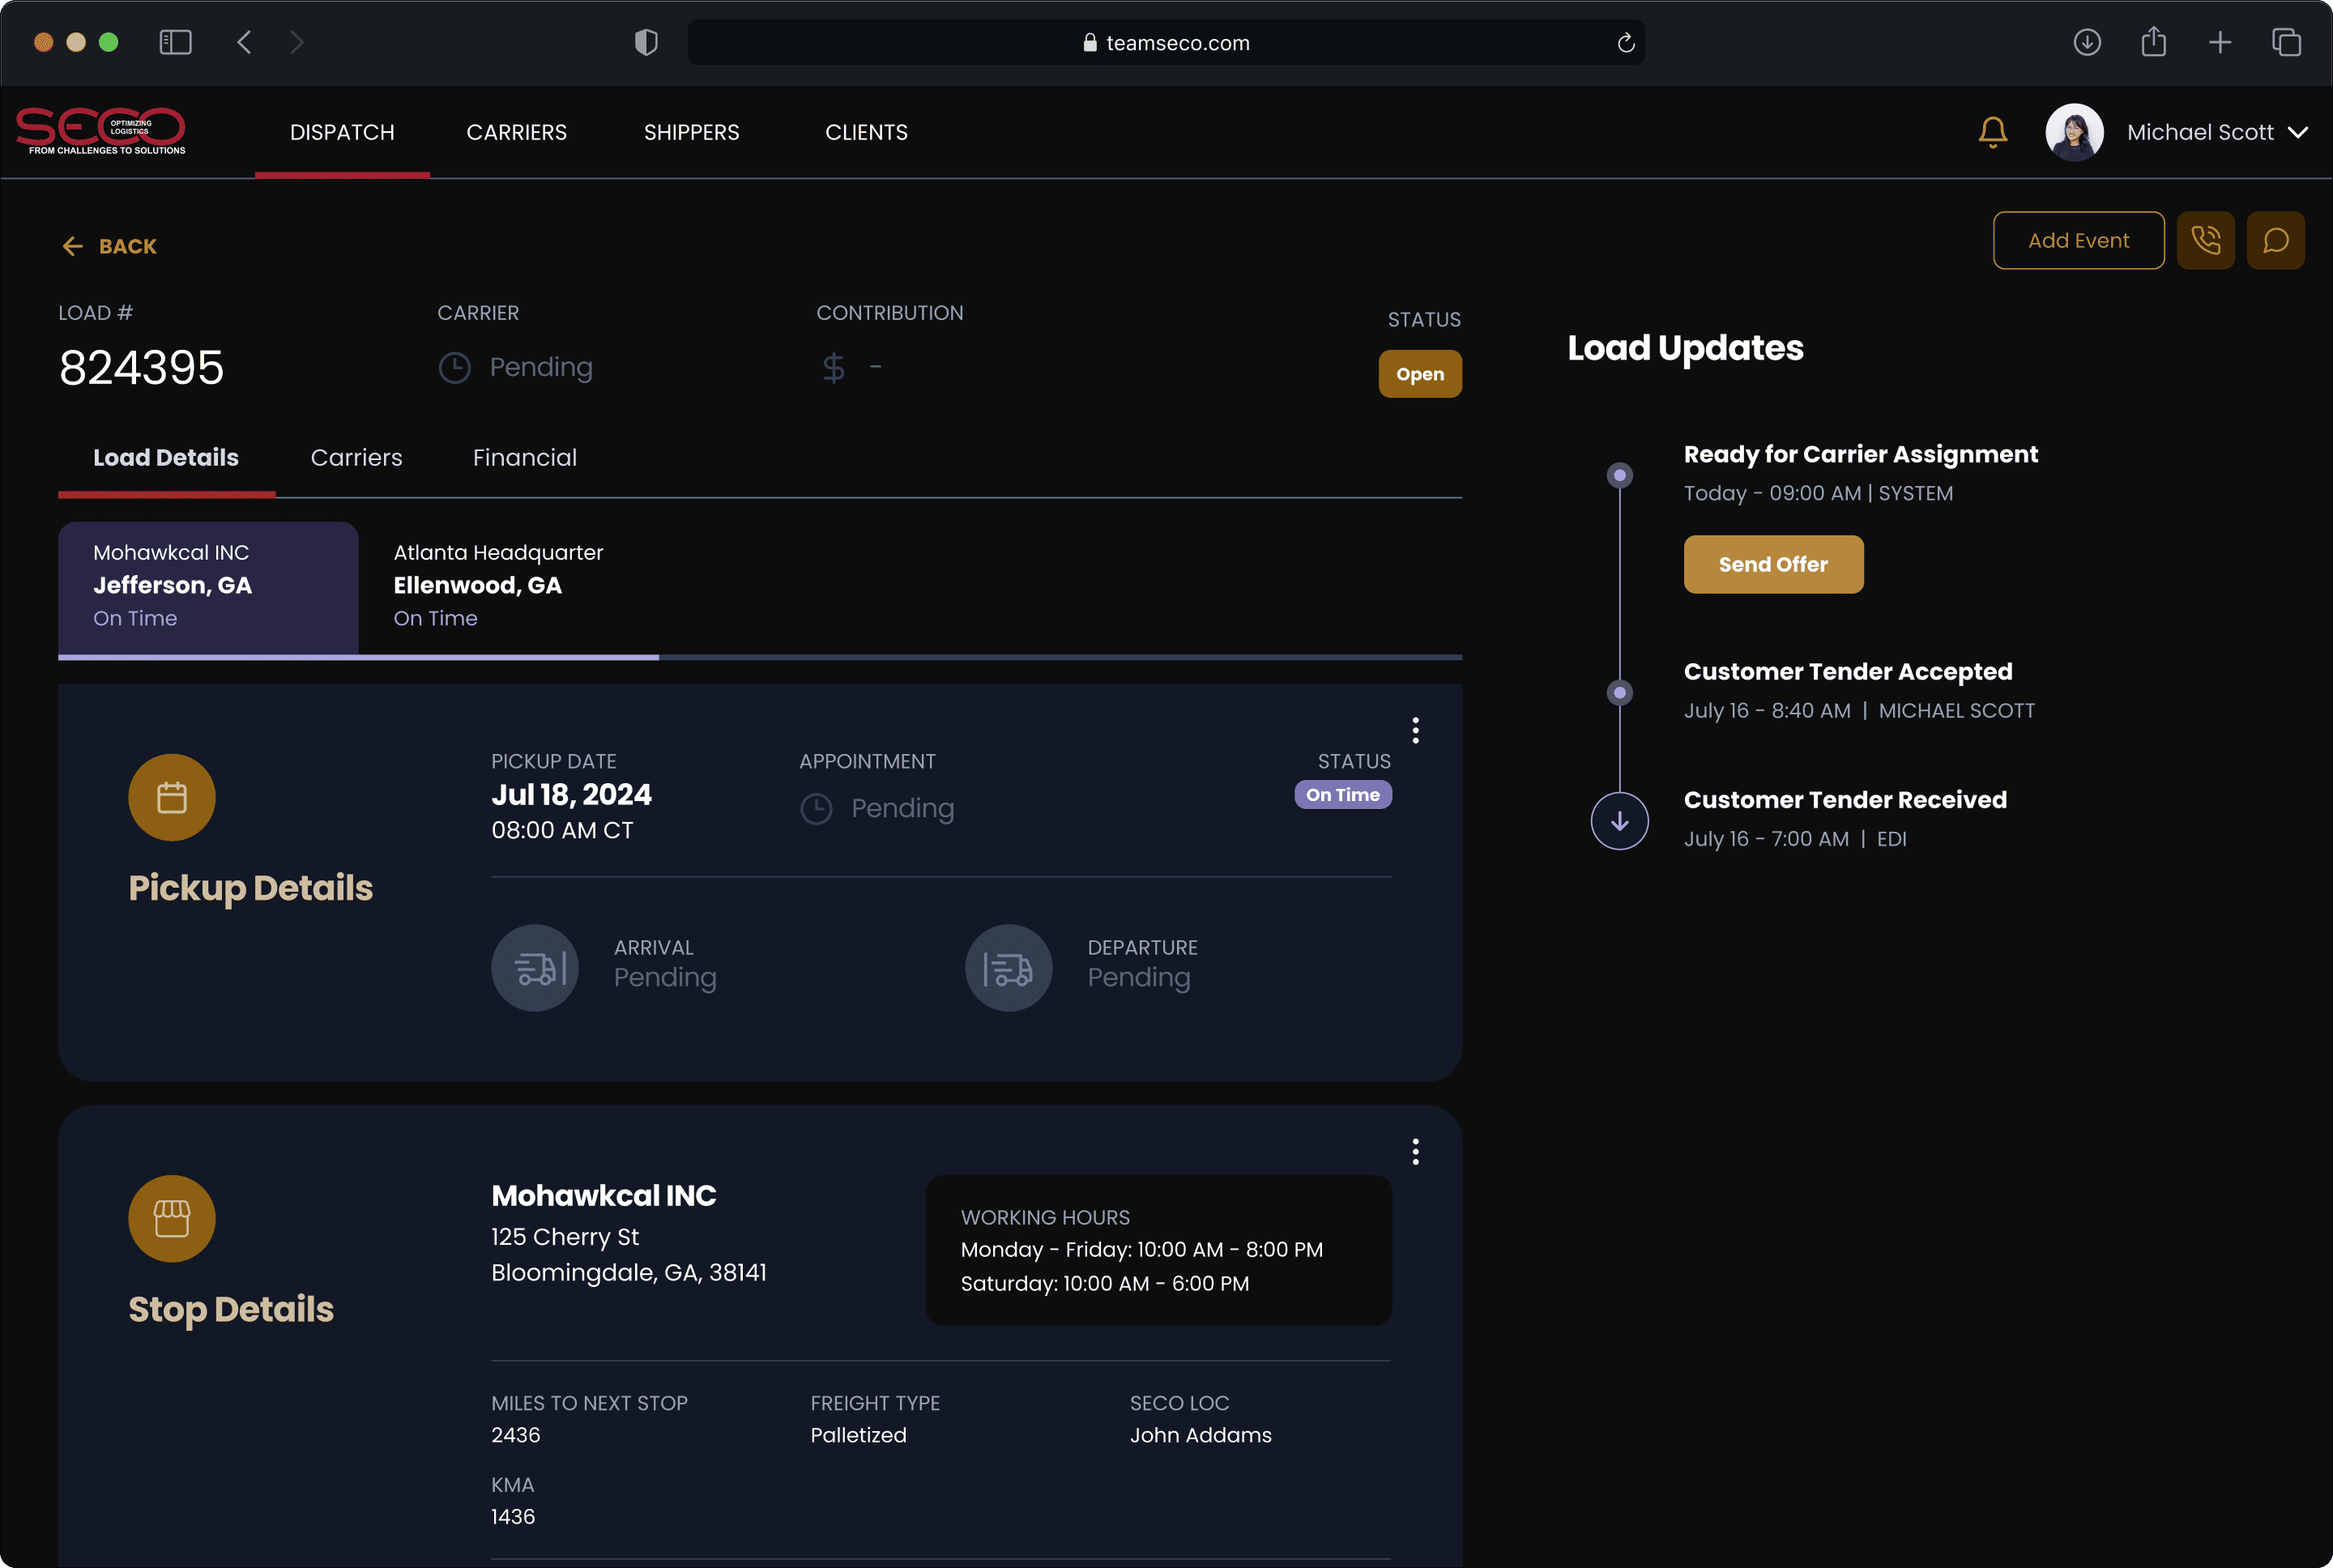2333x1568 pixels.
Task: Expand Michael Scott user dropdown
Action: tap(2298, 132)
